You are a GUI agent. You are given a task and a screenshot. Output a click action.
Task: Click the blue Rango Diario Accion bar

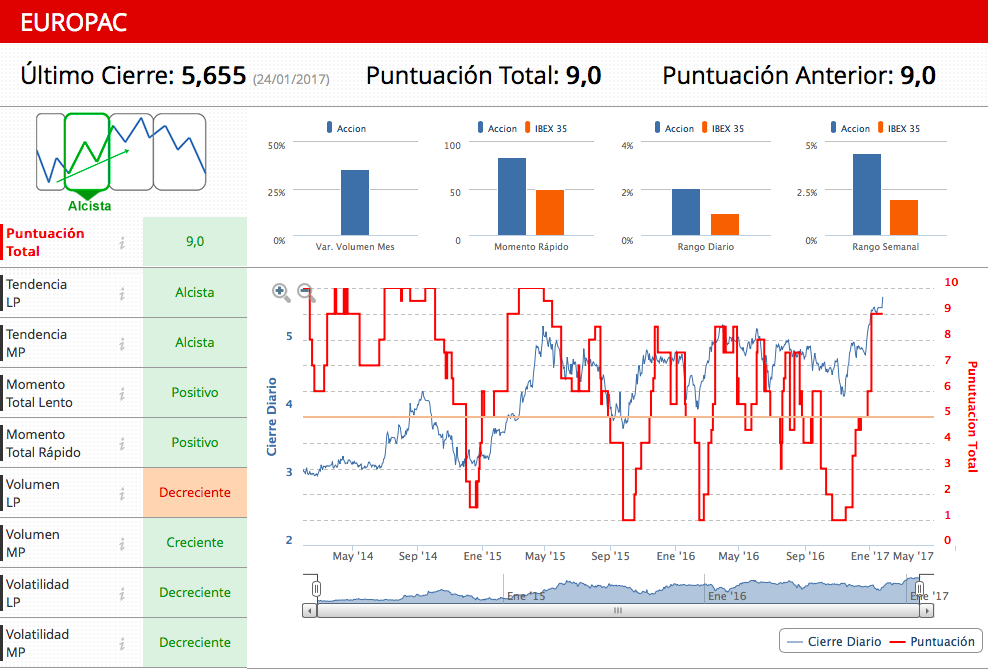(x=686, y=212)
